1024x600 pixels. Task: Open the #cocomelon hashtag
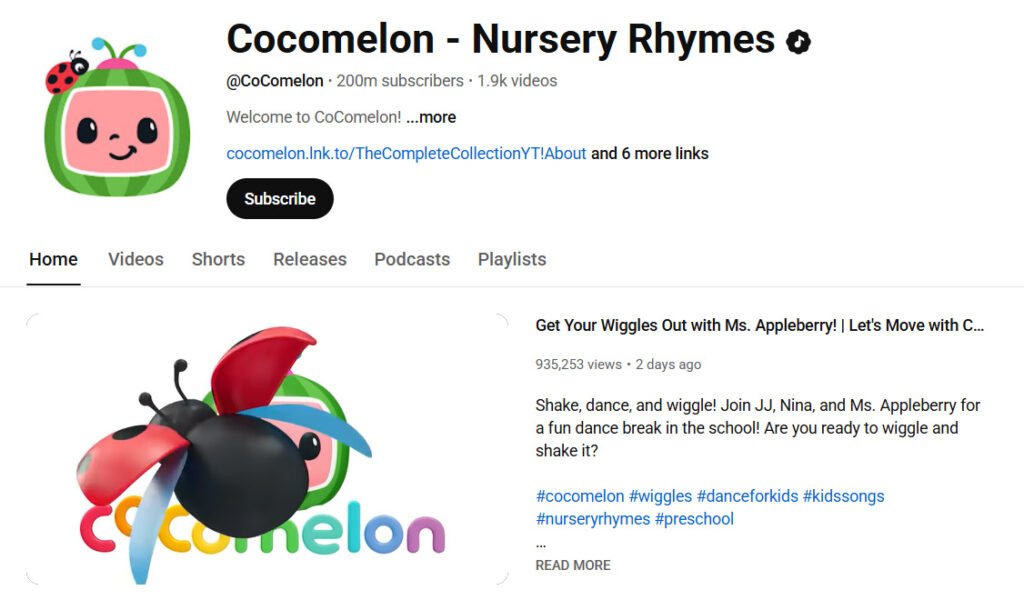pyautogui.click(x=578, y=495)
